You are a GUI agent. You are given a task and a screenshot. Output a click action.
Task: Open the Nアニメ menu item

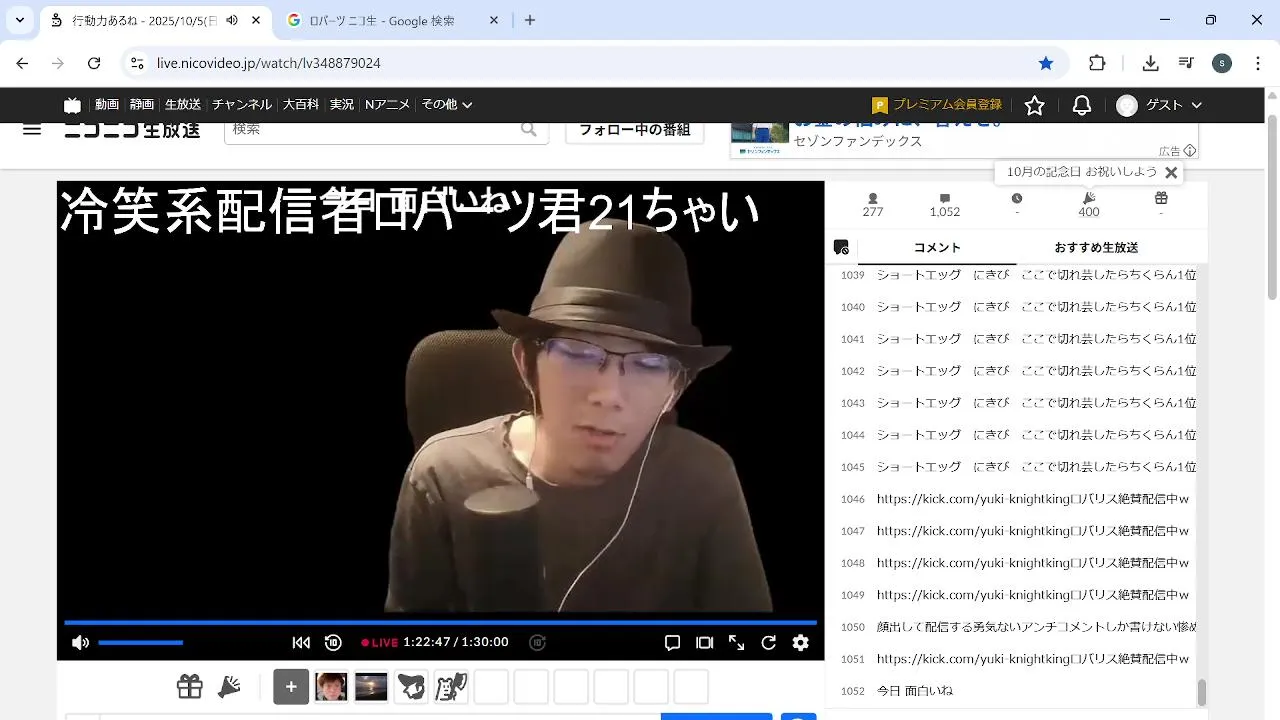coord(388,105)
